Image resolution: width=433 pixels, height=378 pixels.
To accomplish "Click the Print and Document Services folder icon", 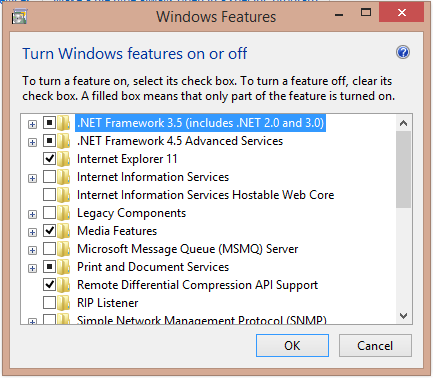I will pos(63,267).
